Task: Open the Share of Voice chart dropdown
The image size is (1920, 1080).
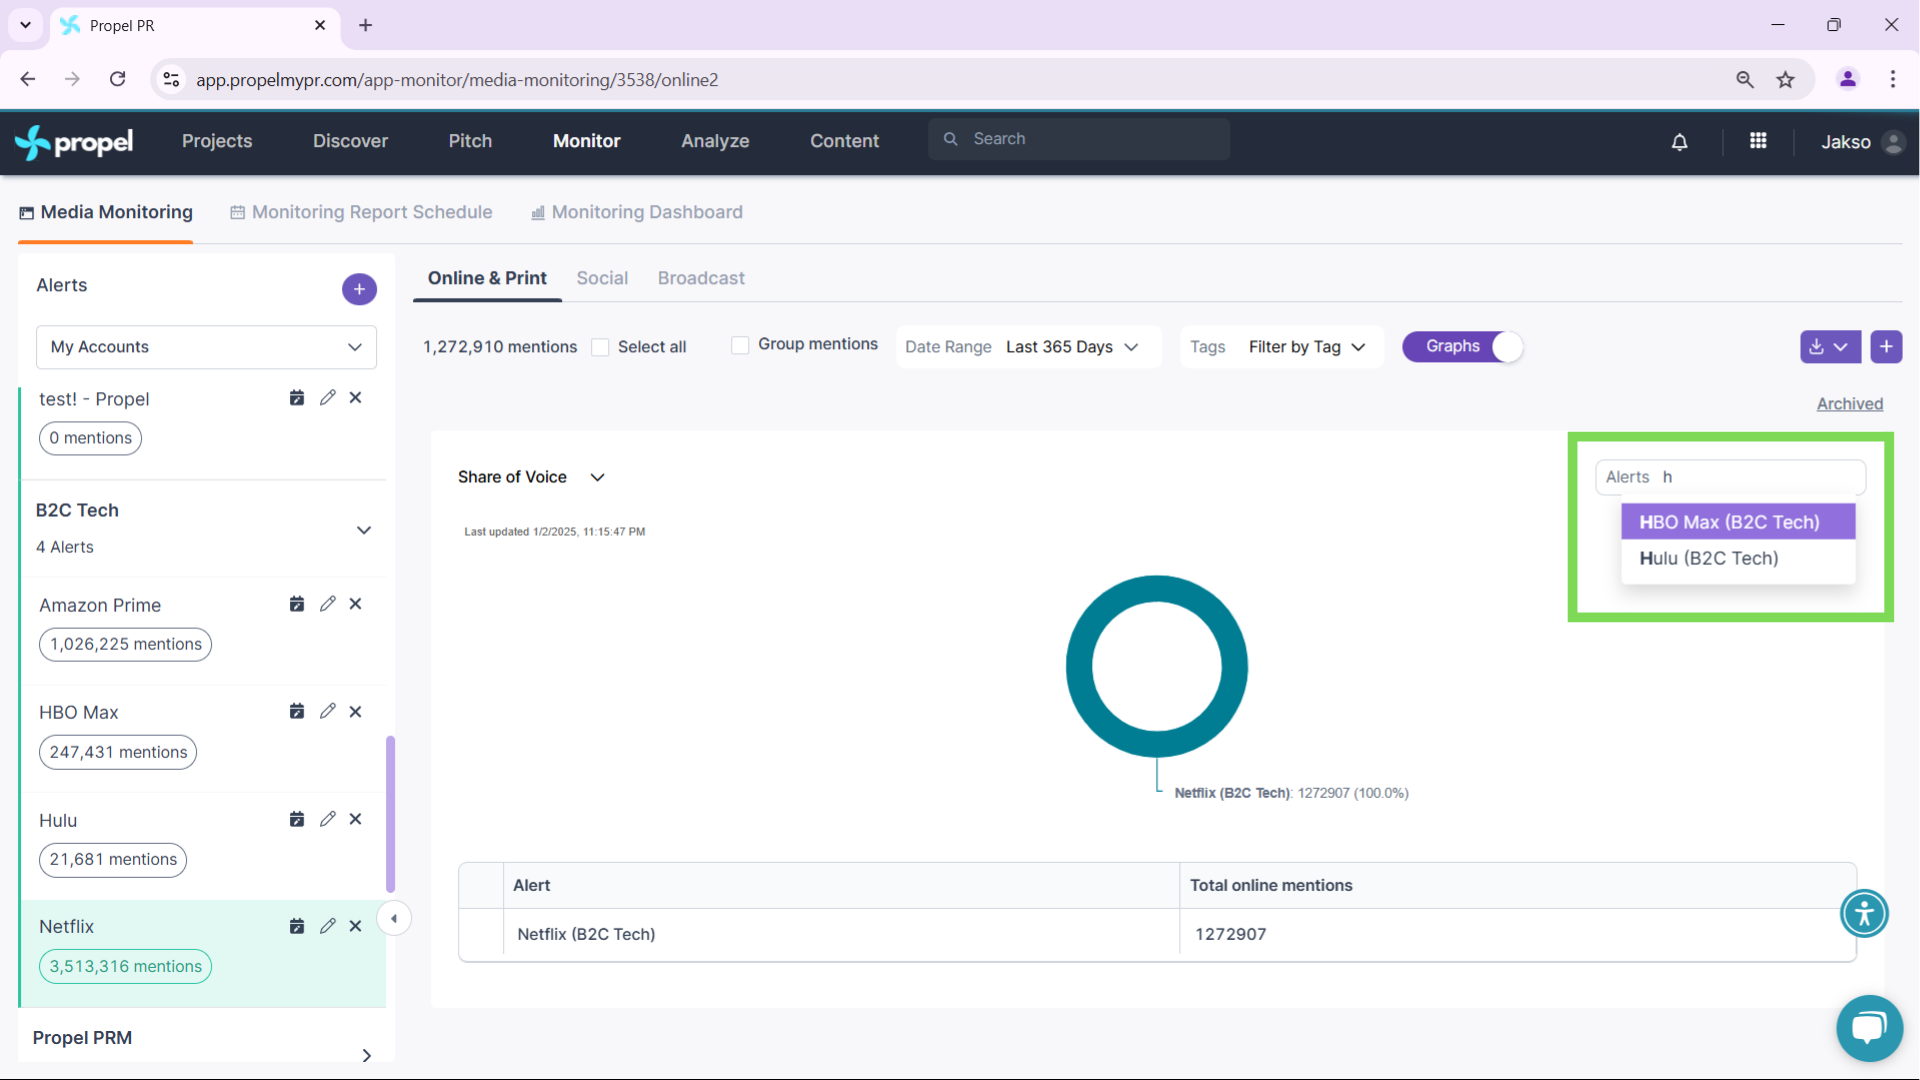Action: pyautogui.click(x=532, y=477)
